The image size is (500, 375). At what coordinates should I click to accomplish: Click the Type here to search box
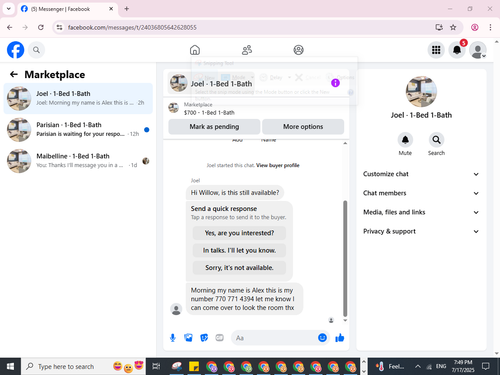(83, 367)
